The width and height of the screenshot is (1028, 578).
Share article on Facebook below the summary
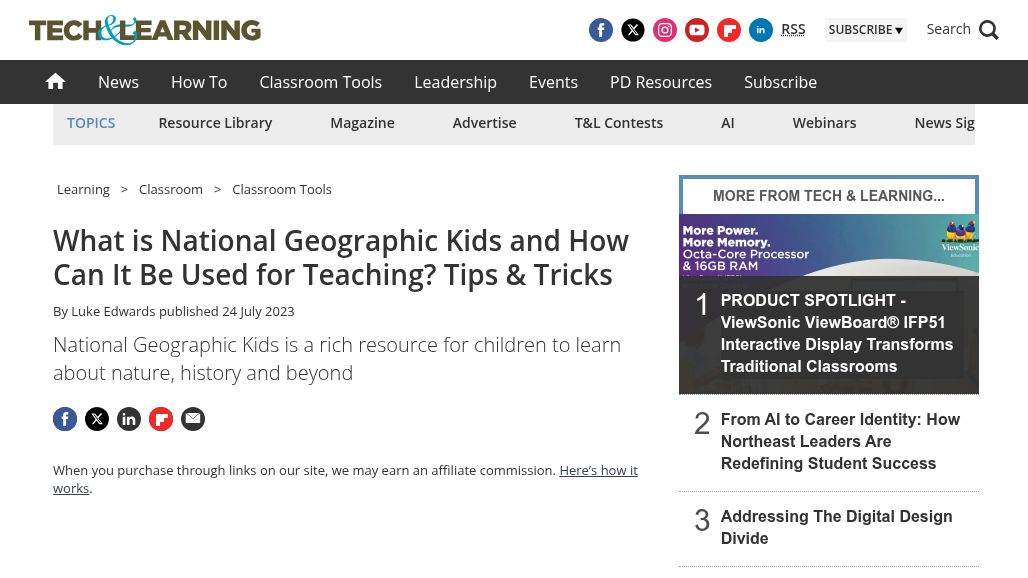(x=65, y=419)
